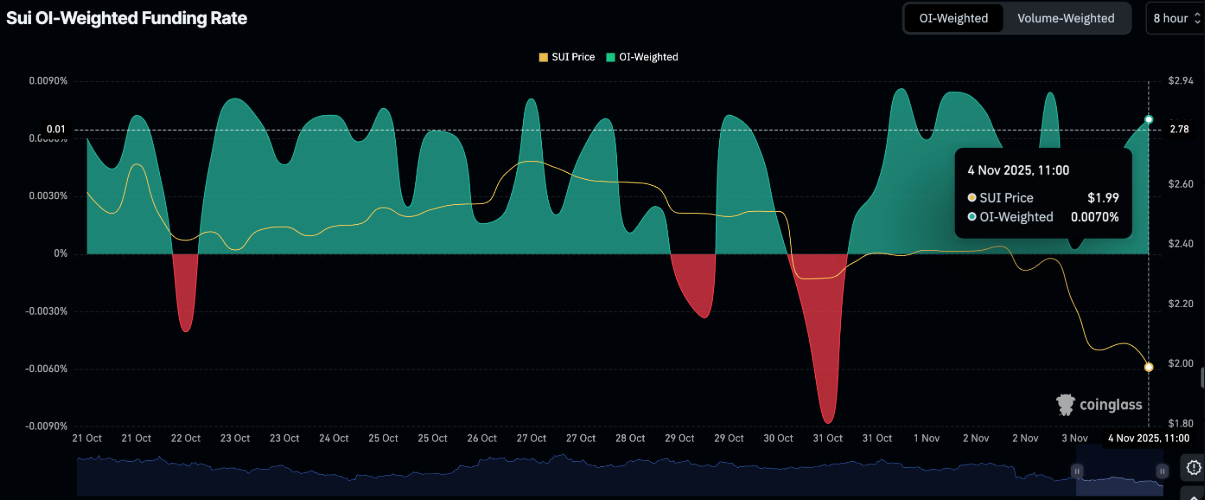
Task: Switch to the Volume-Weighted tab
Action: coord(1066,18)
